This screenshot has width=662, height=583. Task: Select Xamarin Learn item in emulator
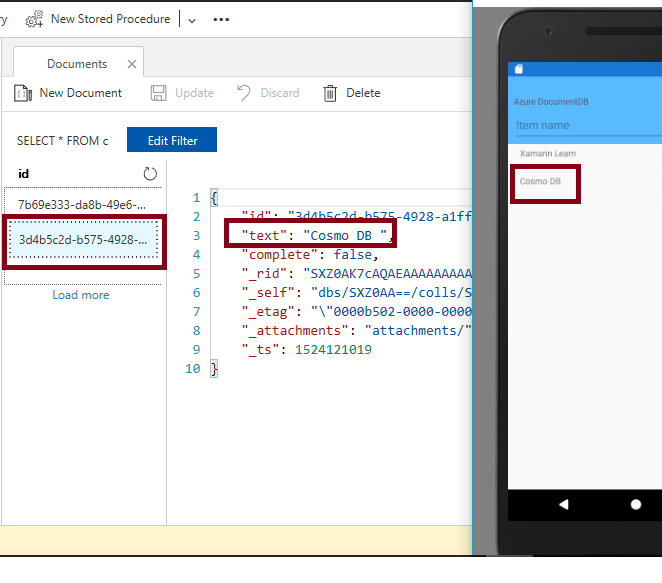547,154
